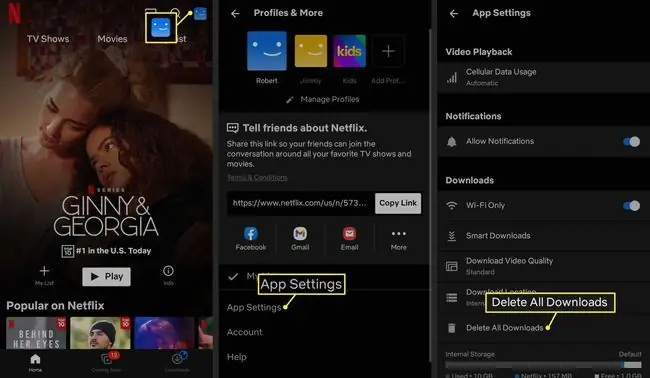The width and height of the screenshot is (650, 378).
Task: Click Delete All Downloads
Action: tap(504, 328)
